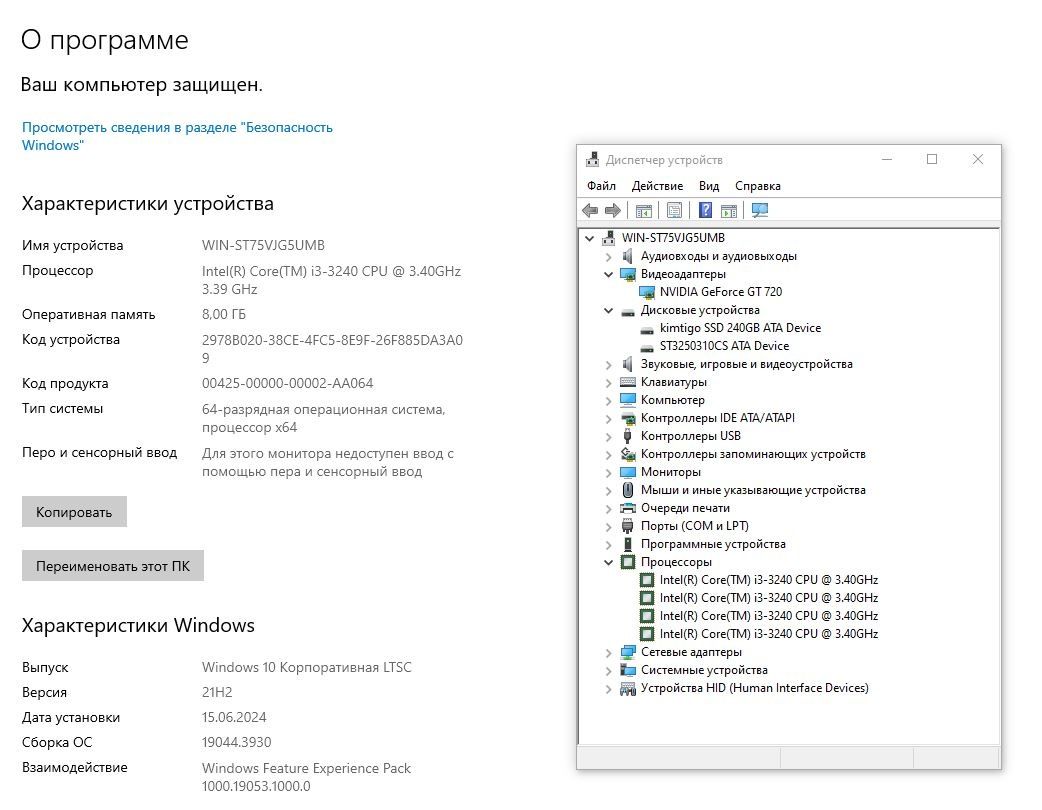Open the Вид menu

pos(709,186)
